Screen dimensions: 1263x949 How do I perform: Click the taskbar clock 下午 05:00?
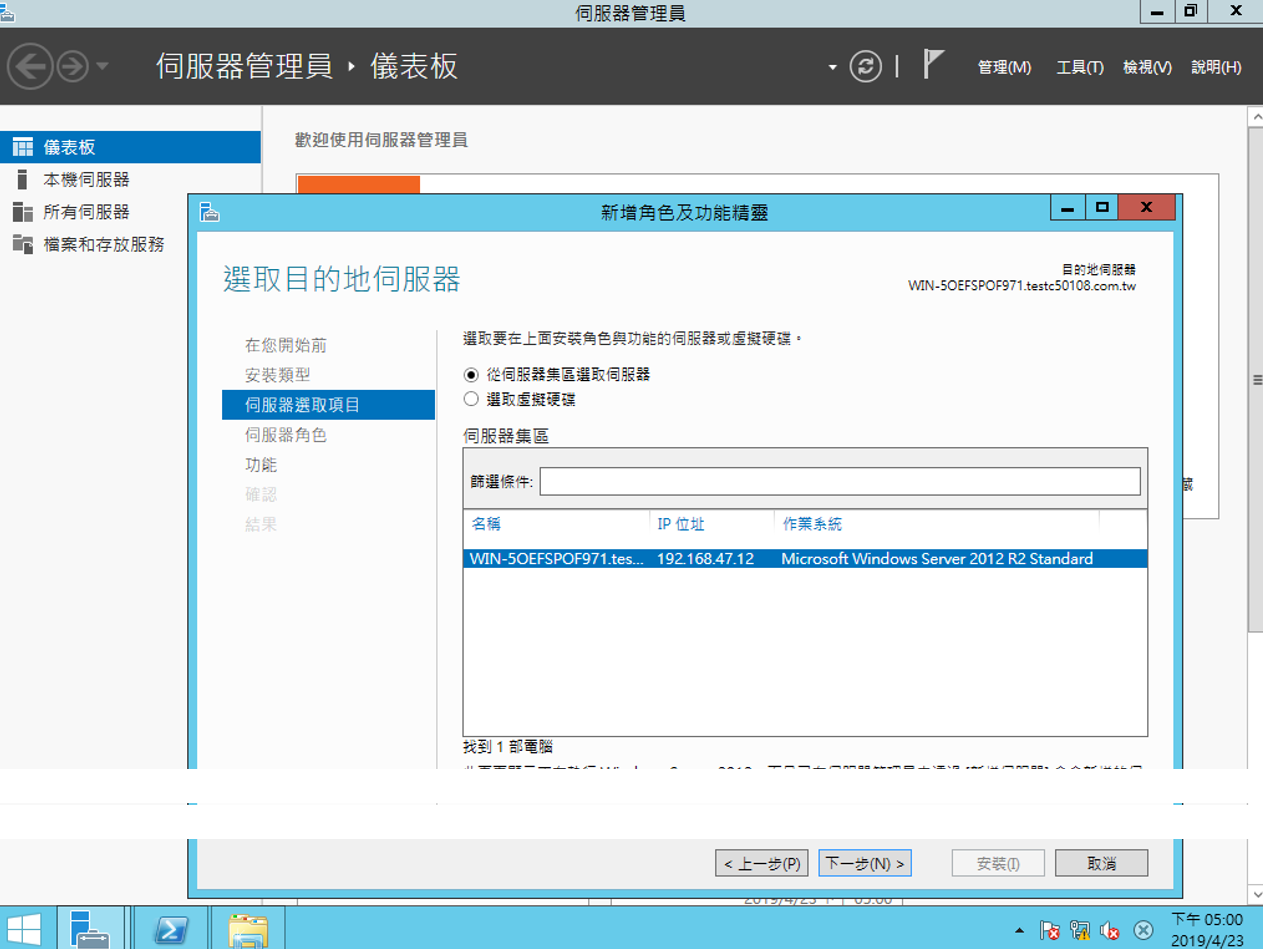(x=1206, y=920)
